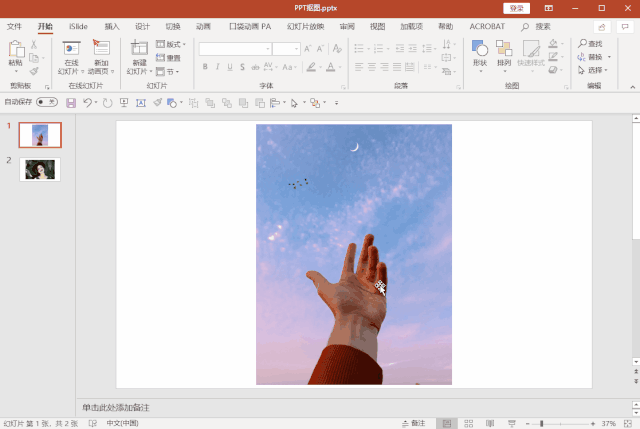Click the text highlight color pen
Image resolution: width=640 pixels, height=429 pixels.
point(311,67)
